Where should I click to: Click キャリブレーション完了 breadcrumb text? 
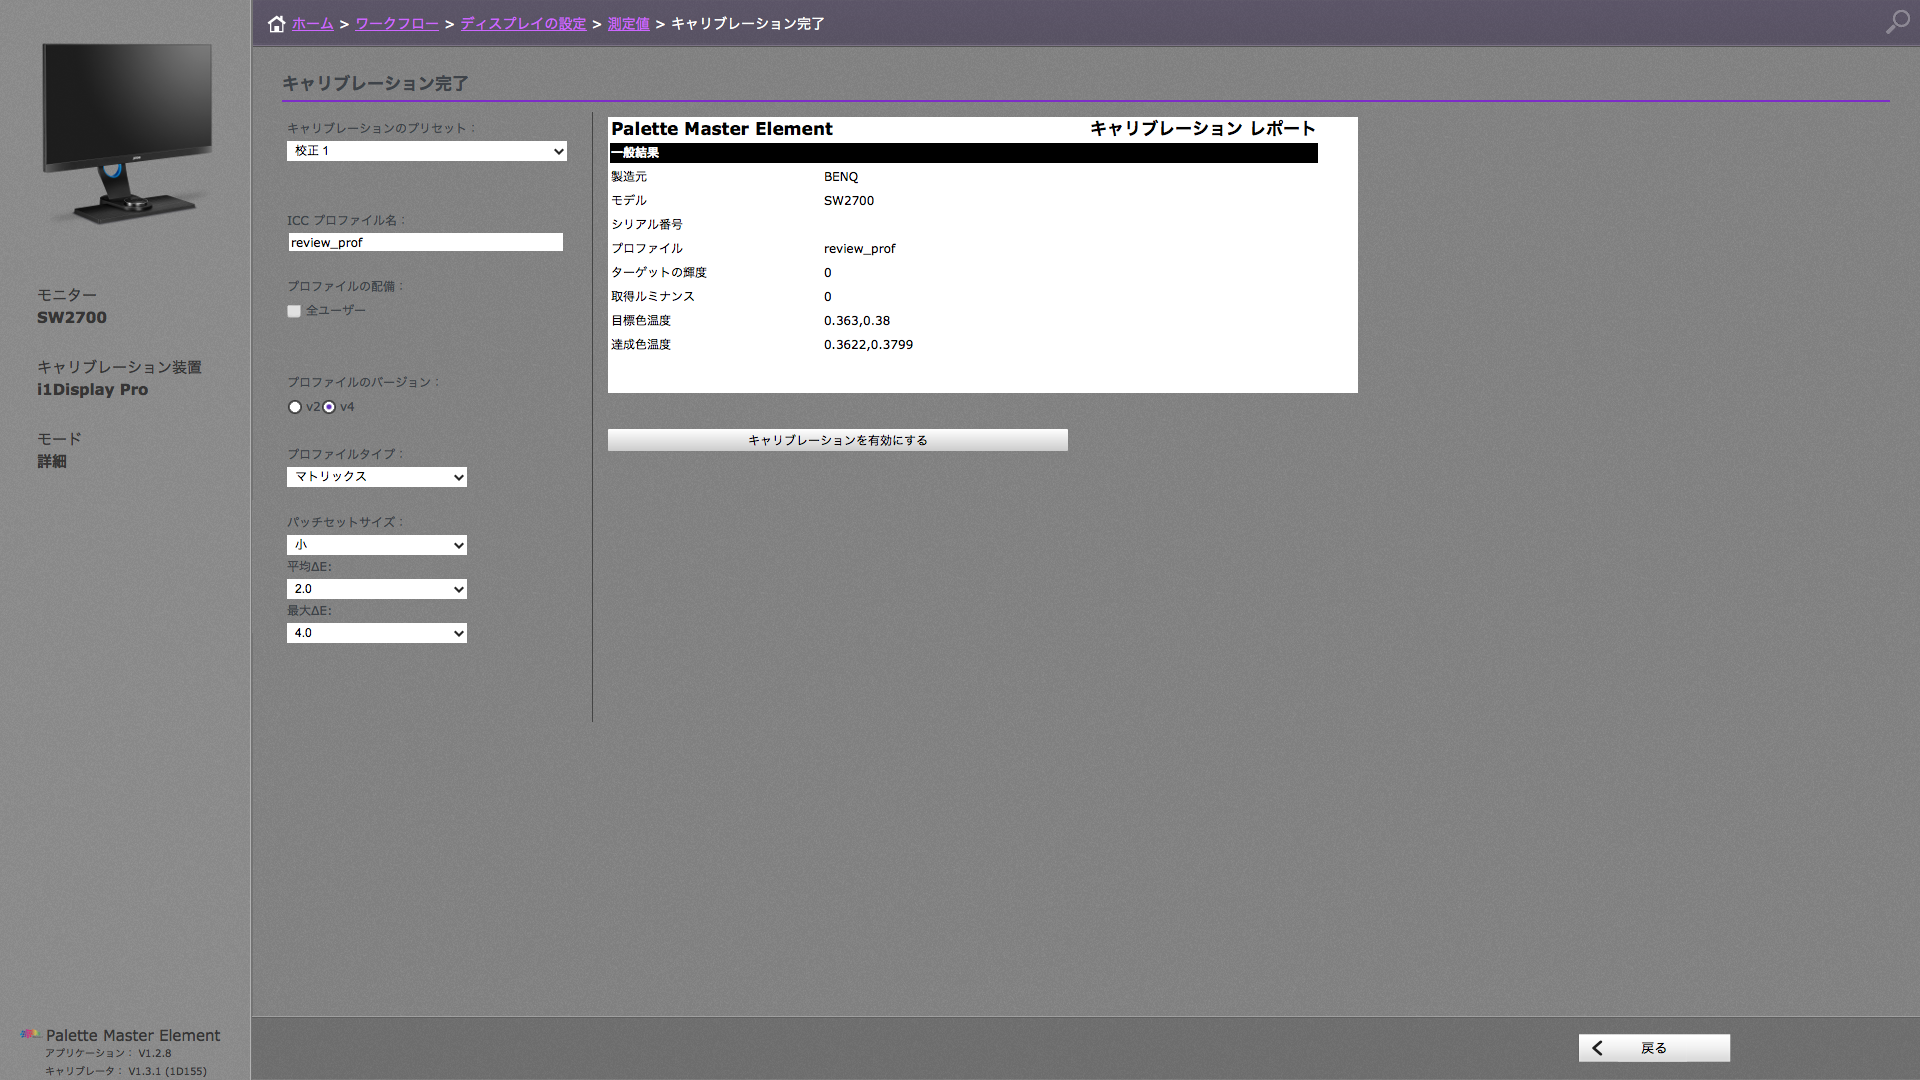pos(748,24)
